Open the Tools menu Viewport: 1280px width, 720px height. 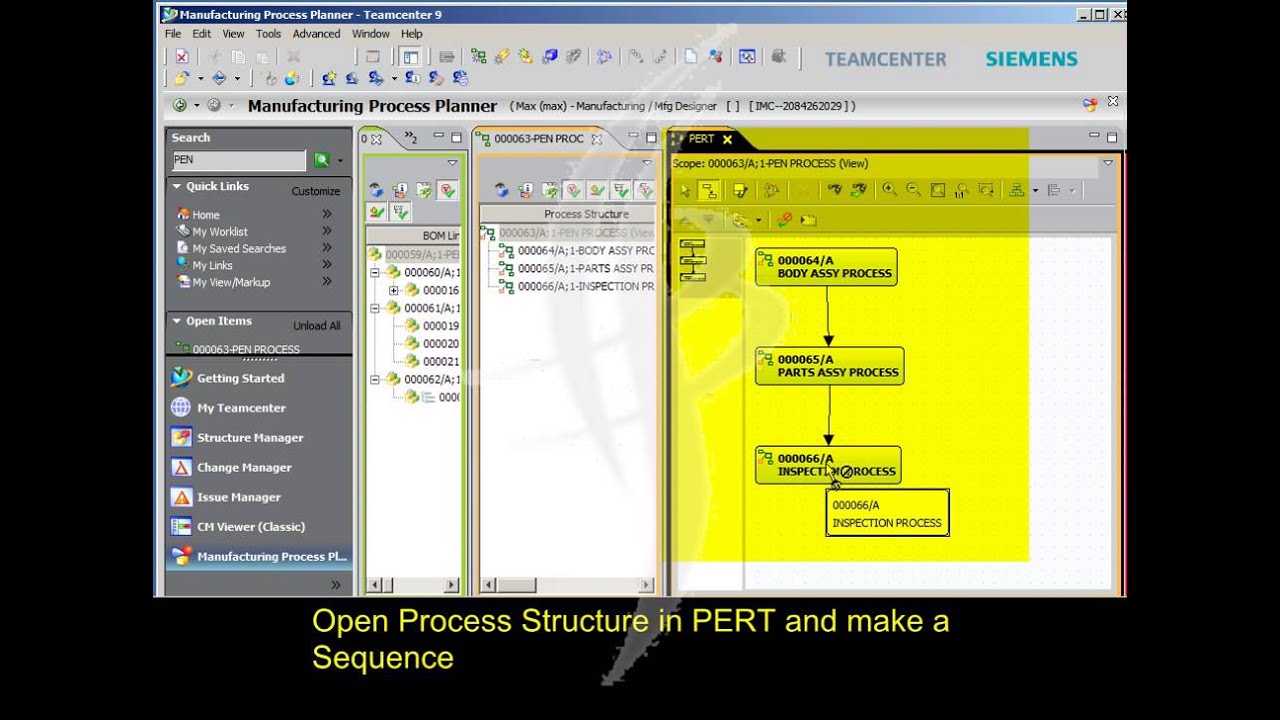[268, 33]
